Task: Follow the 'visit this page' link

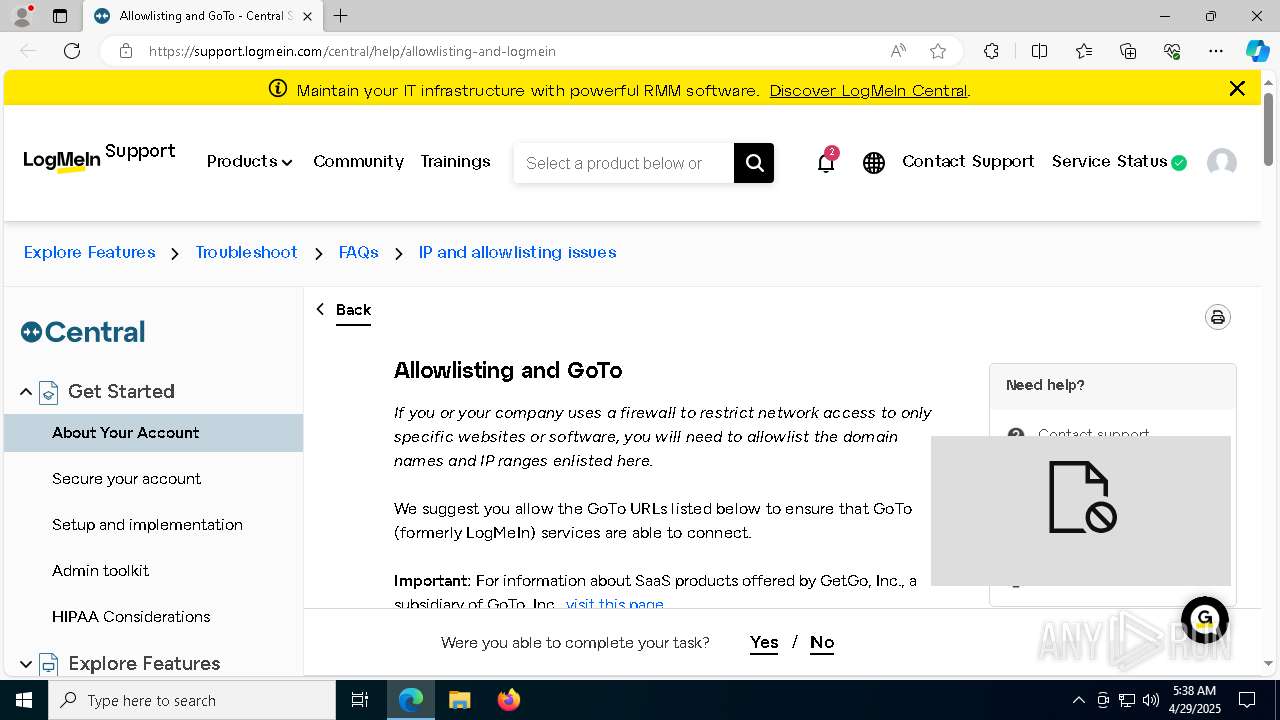Action: click(x=614, y=604)
